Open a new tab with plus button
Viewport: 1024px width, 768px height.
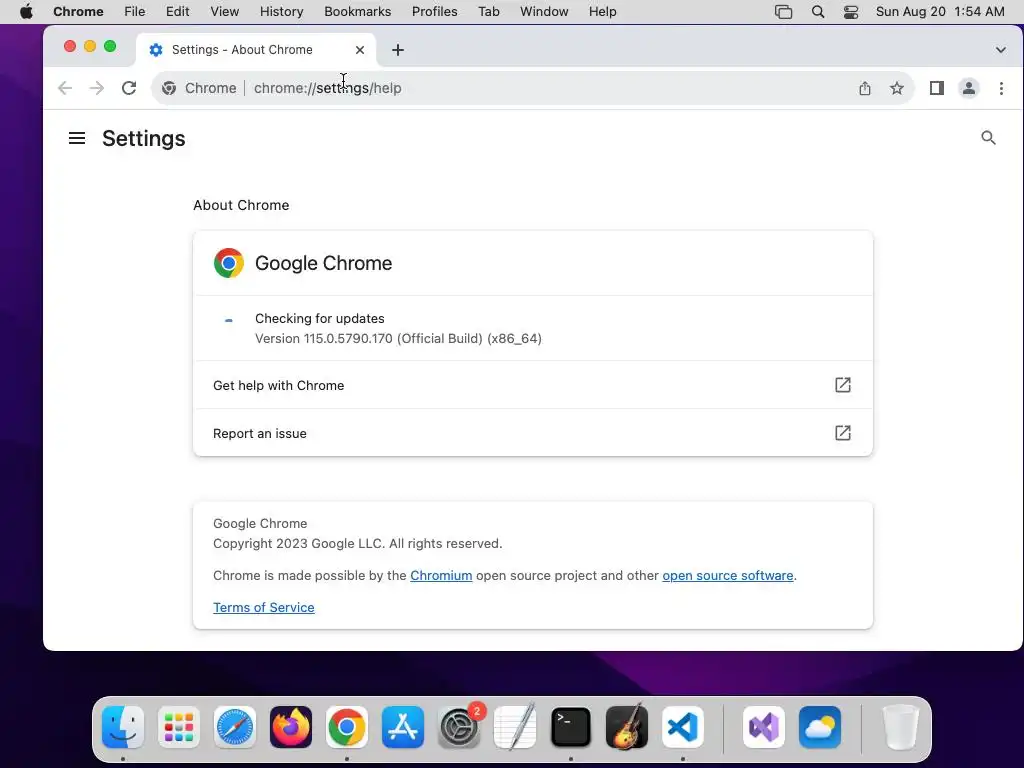tap(398, 50)
